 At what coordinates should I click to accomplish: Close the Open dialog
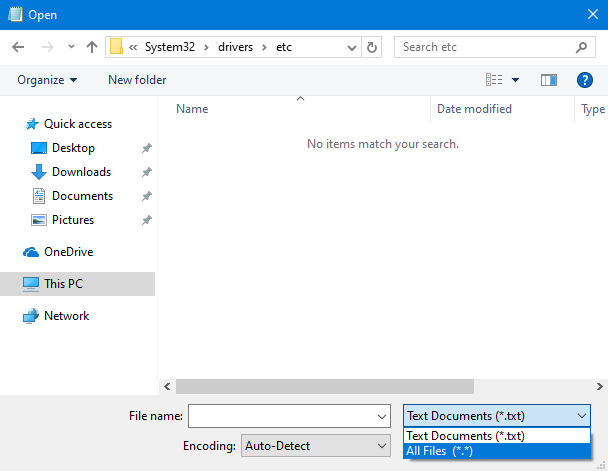[x=592, y=14]
